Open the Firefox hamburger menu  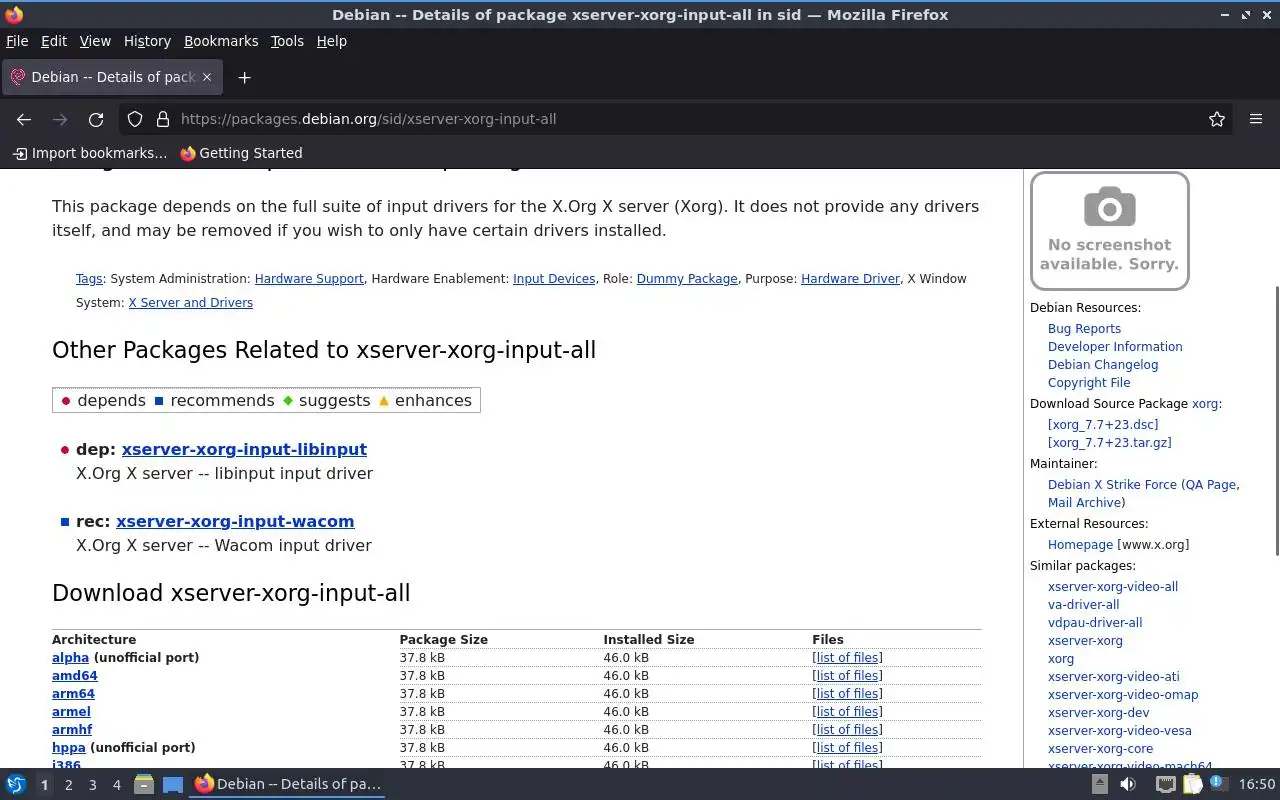point(1256,119)
